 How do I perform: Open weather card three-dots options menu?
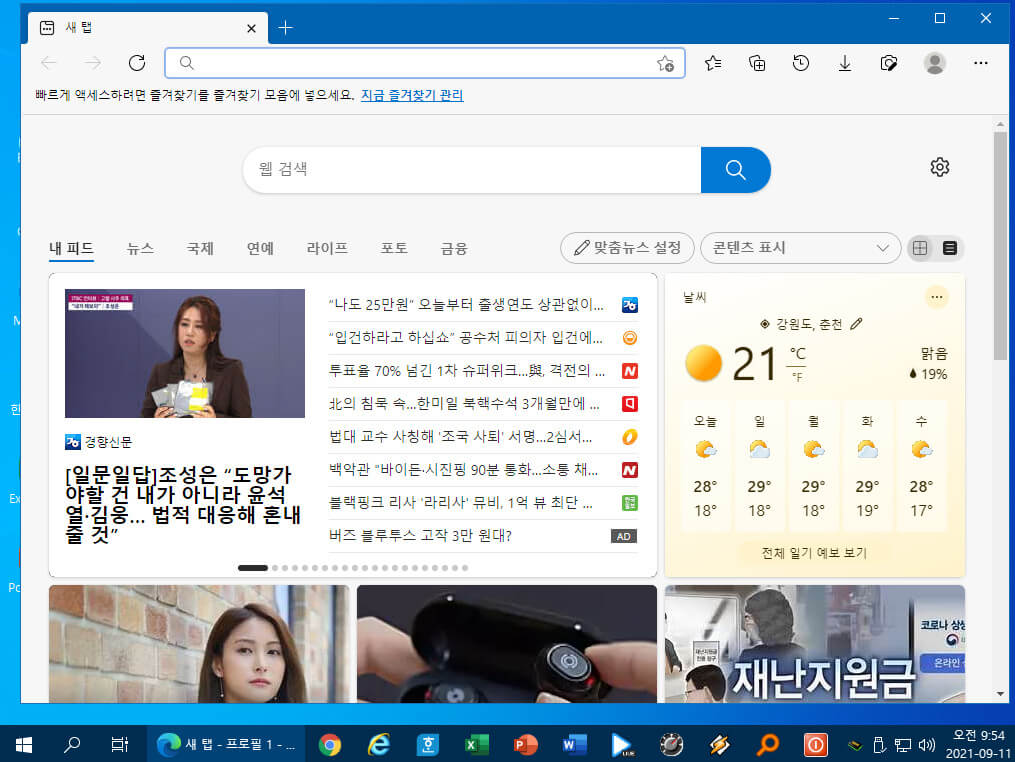(936, 297)
